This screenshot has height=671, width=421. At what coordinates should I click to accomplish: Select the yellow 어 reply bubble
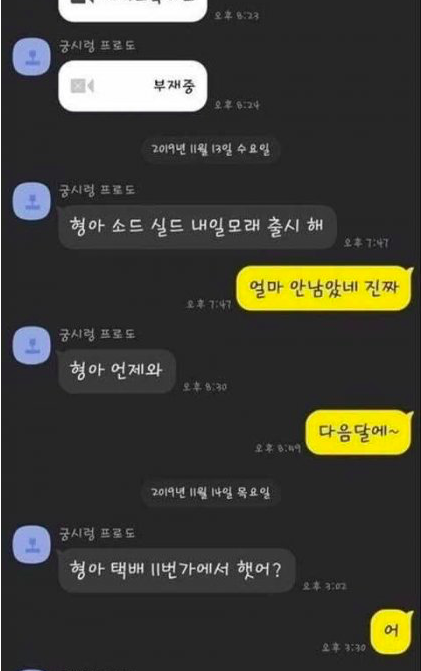391,631
